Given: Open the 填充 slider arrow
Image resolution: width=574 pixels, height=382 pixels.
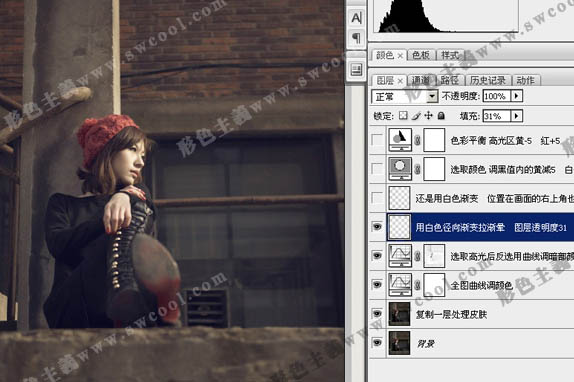Looking at the screenshot, I should [x=517, y=116].
